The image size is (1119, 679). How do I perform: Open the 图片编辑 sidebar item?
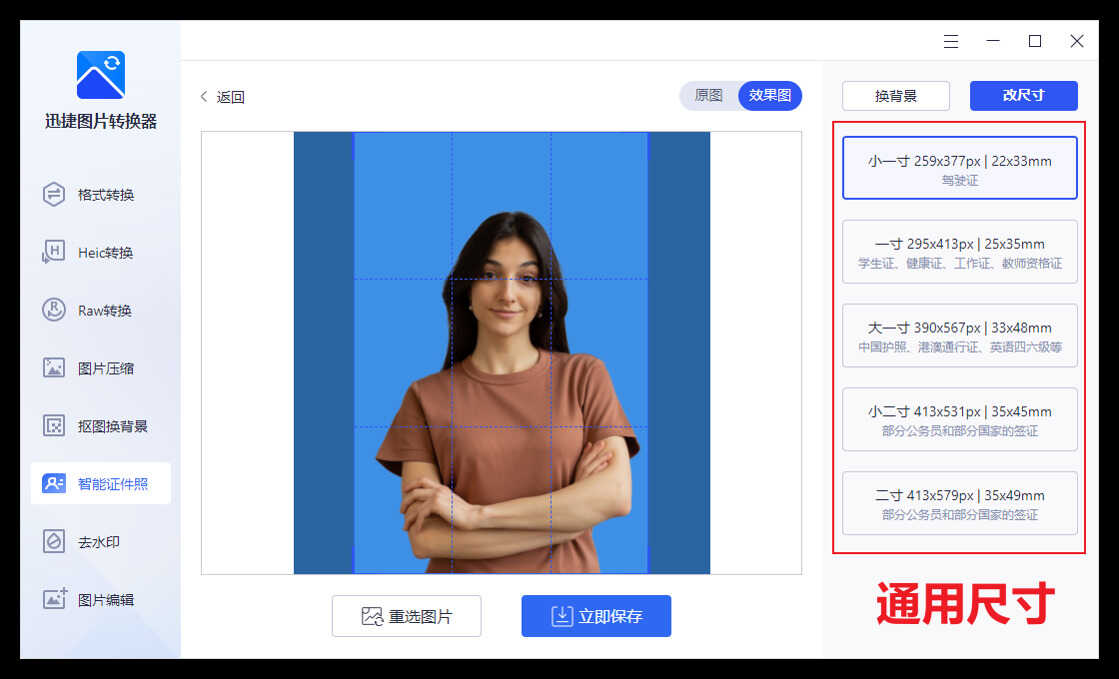click(x=101, y=599)
